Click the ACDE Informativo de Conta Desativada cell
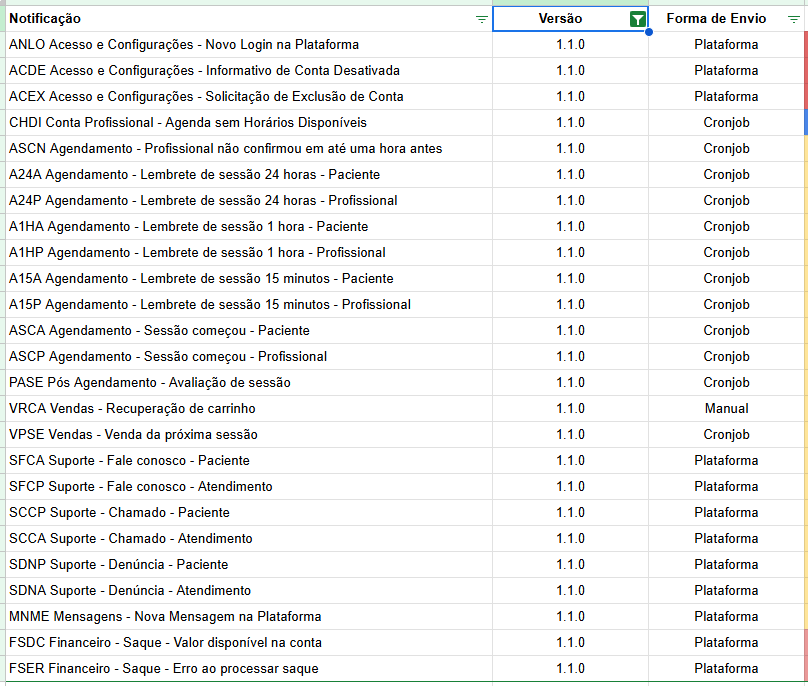Screen dimensions: 808x686 [x=204, y=71]
